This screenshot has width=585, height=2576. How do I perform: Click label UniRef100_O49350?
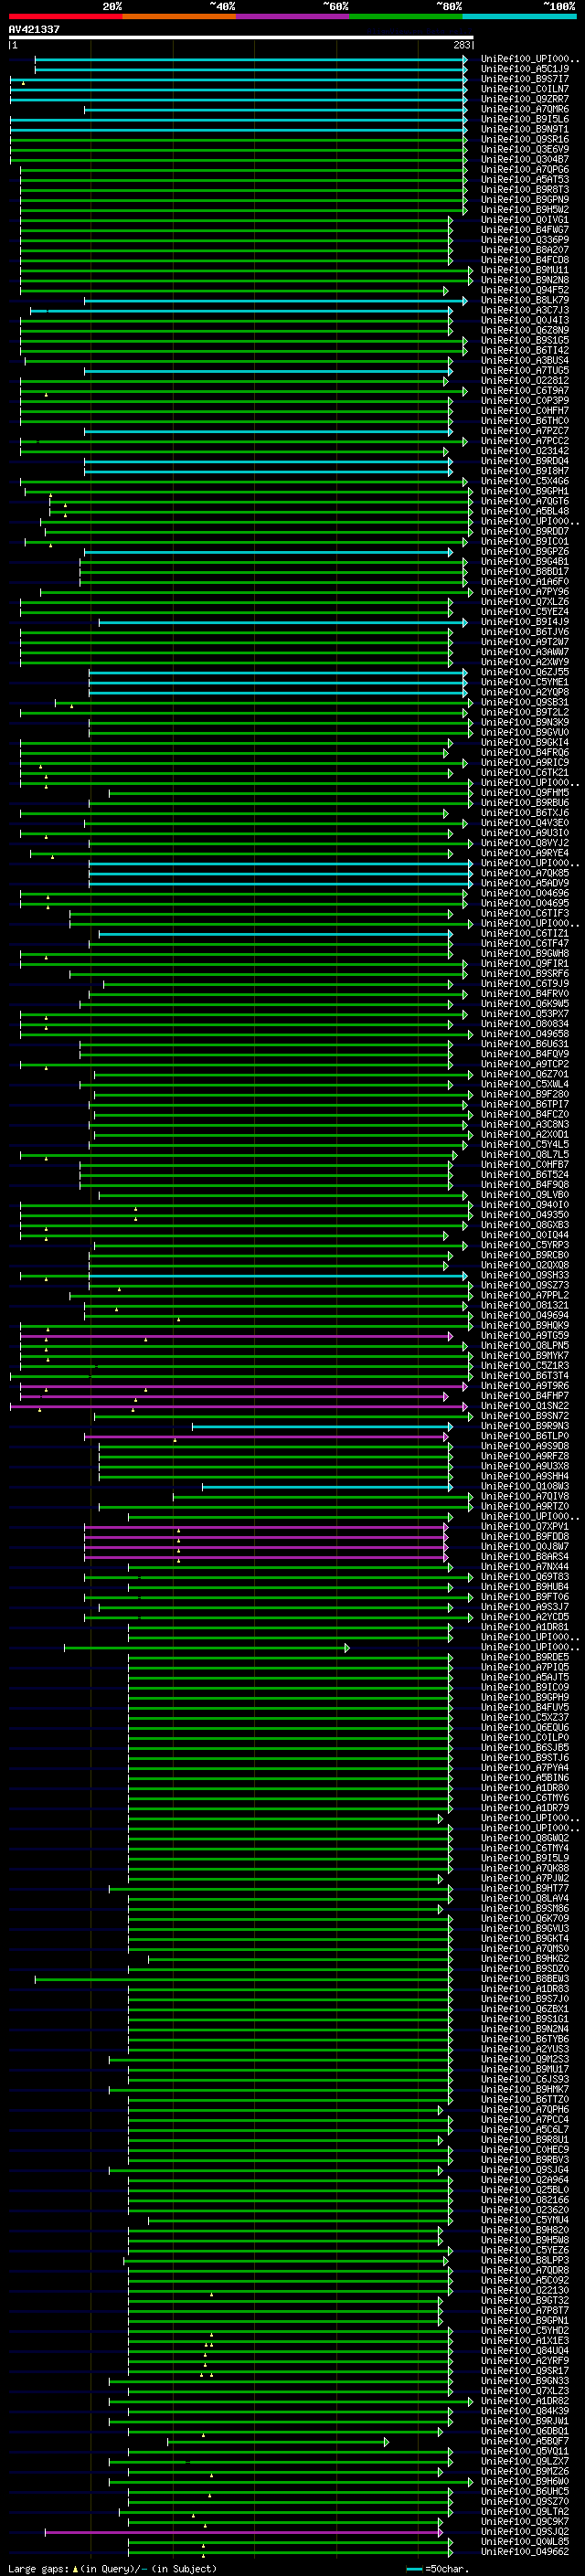[x=525, y=1215]
